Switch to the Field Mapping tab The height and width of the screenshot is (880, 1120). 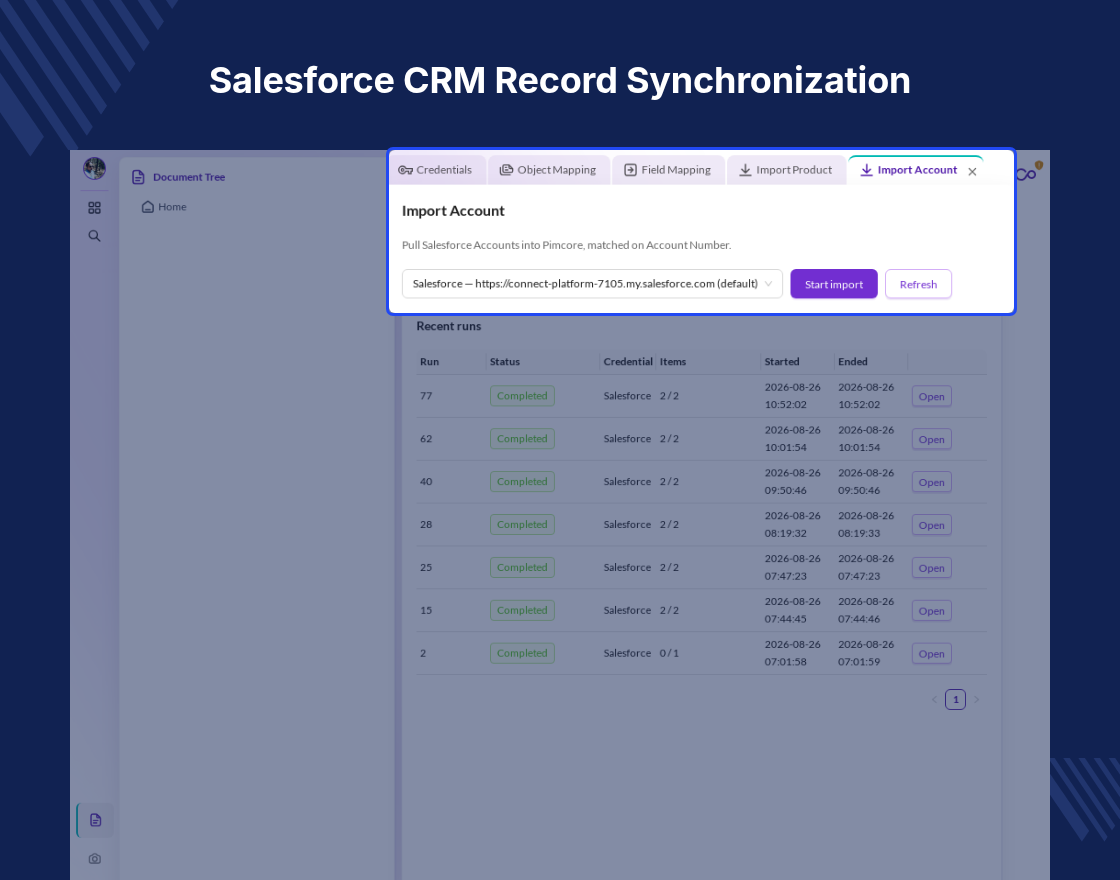coord(668,170)
